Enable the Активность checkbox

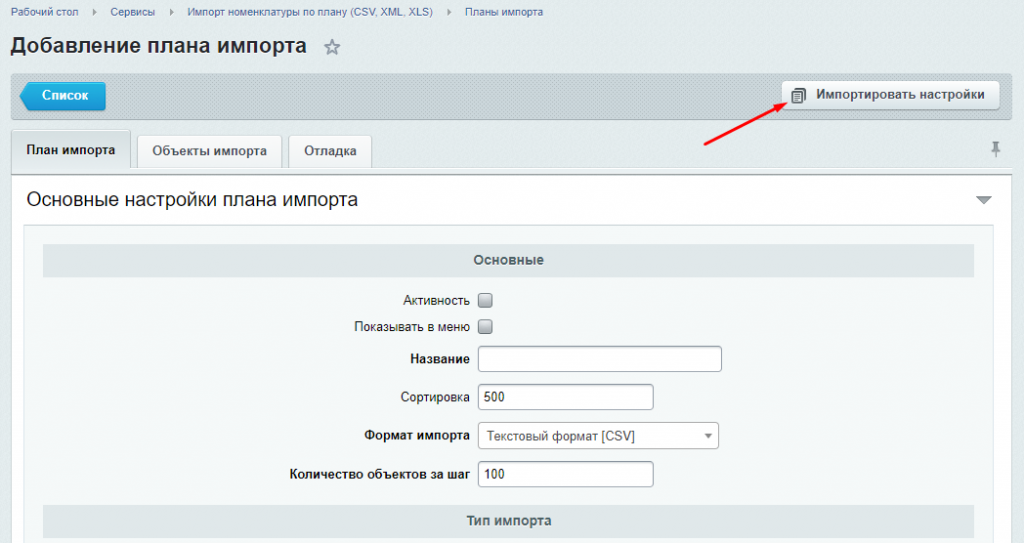pyautogui.click(x=485, y=301)
